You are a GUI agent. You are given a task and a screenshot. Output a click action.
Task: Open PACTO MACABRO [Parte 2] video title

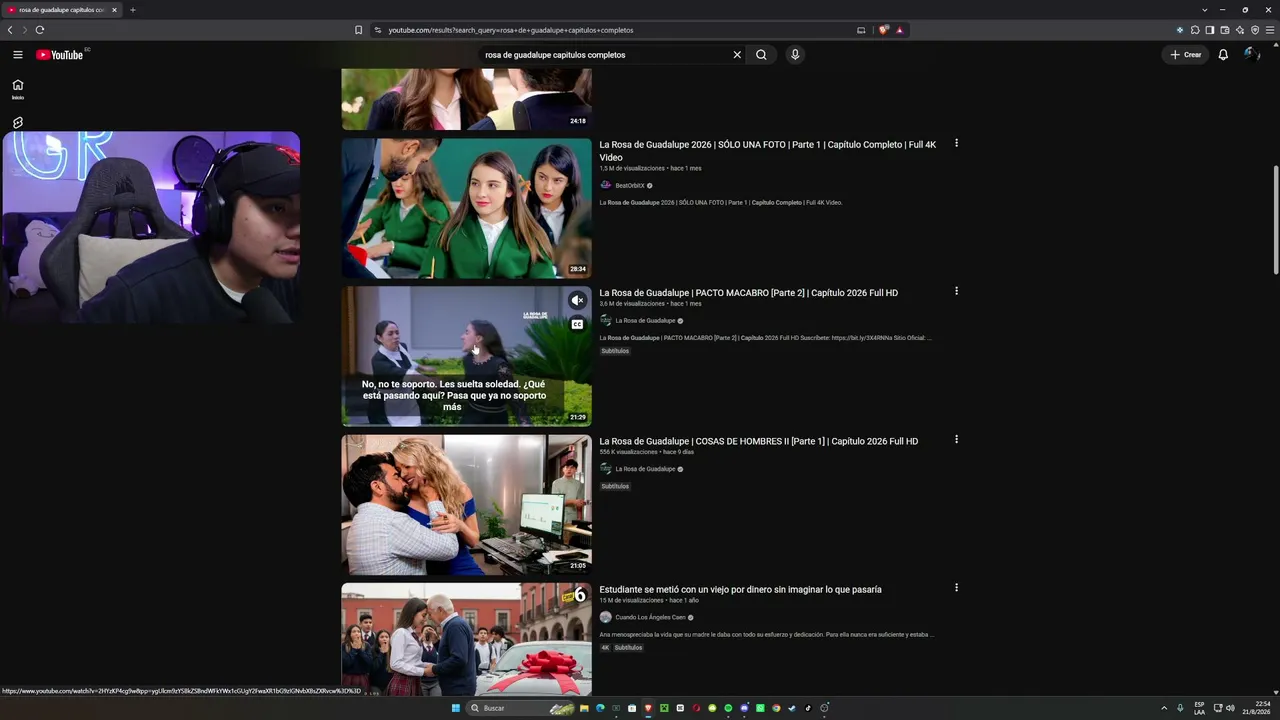[x=749, y=293]
